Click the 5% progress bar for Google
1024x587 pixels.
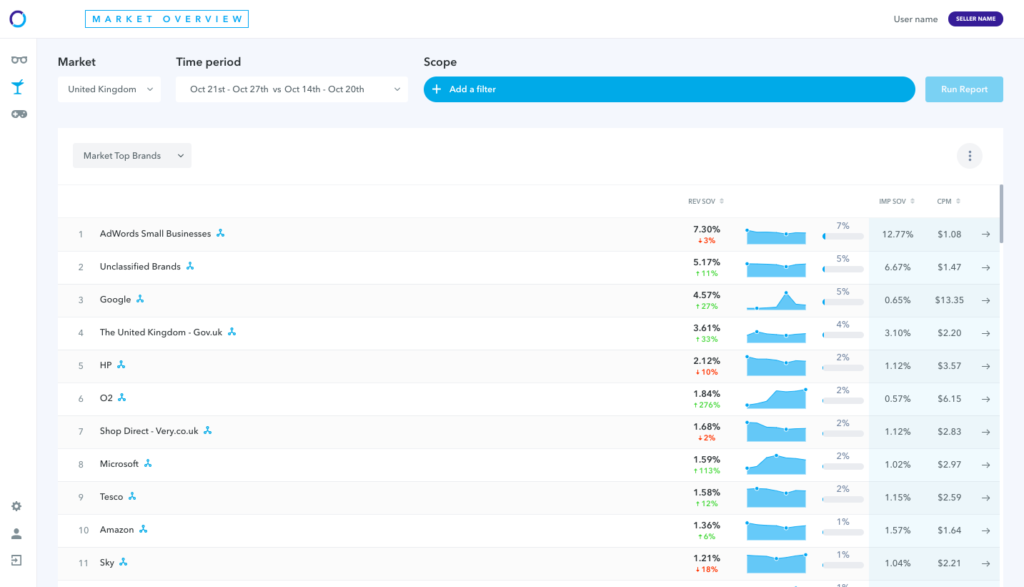(842, 302)
